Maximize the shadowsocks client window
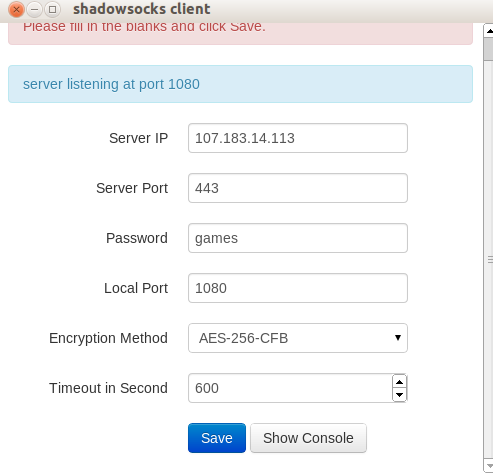The image size is (493, 473). coord(52,9)
